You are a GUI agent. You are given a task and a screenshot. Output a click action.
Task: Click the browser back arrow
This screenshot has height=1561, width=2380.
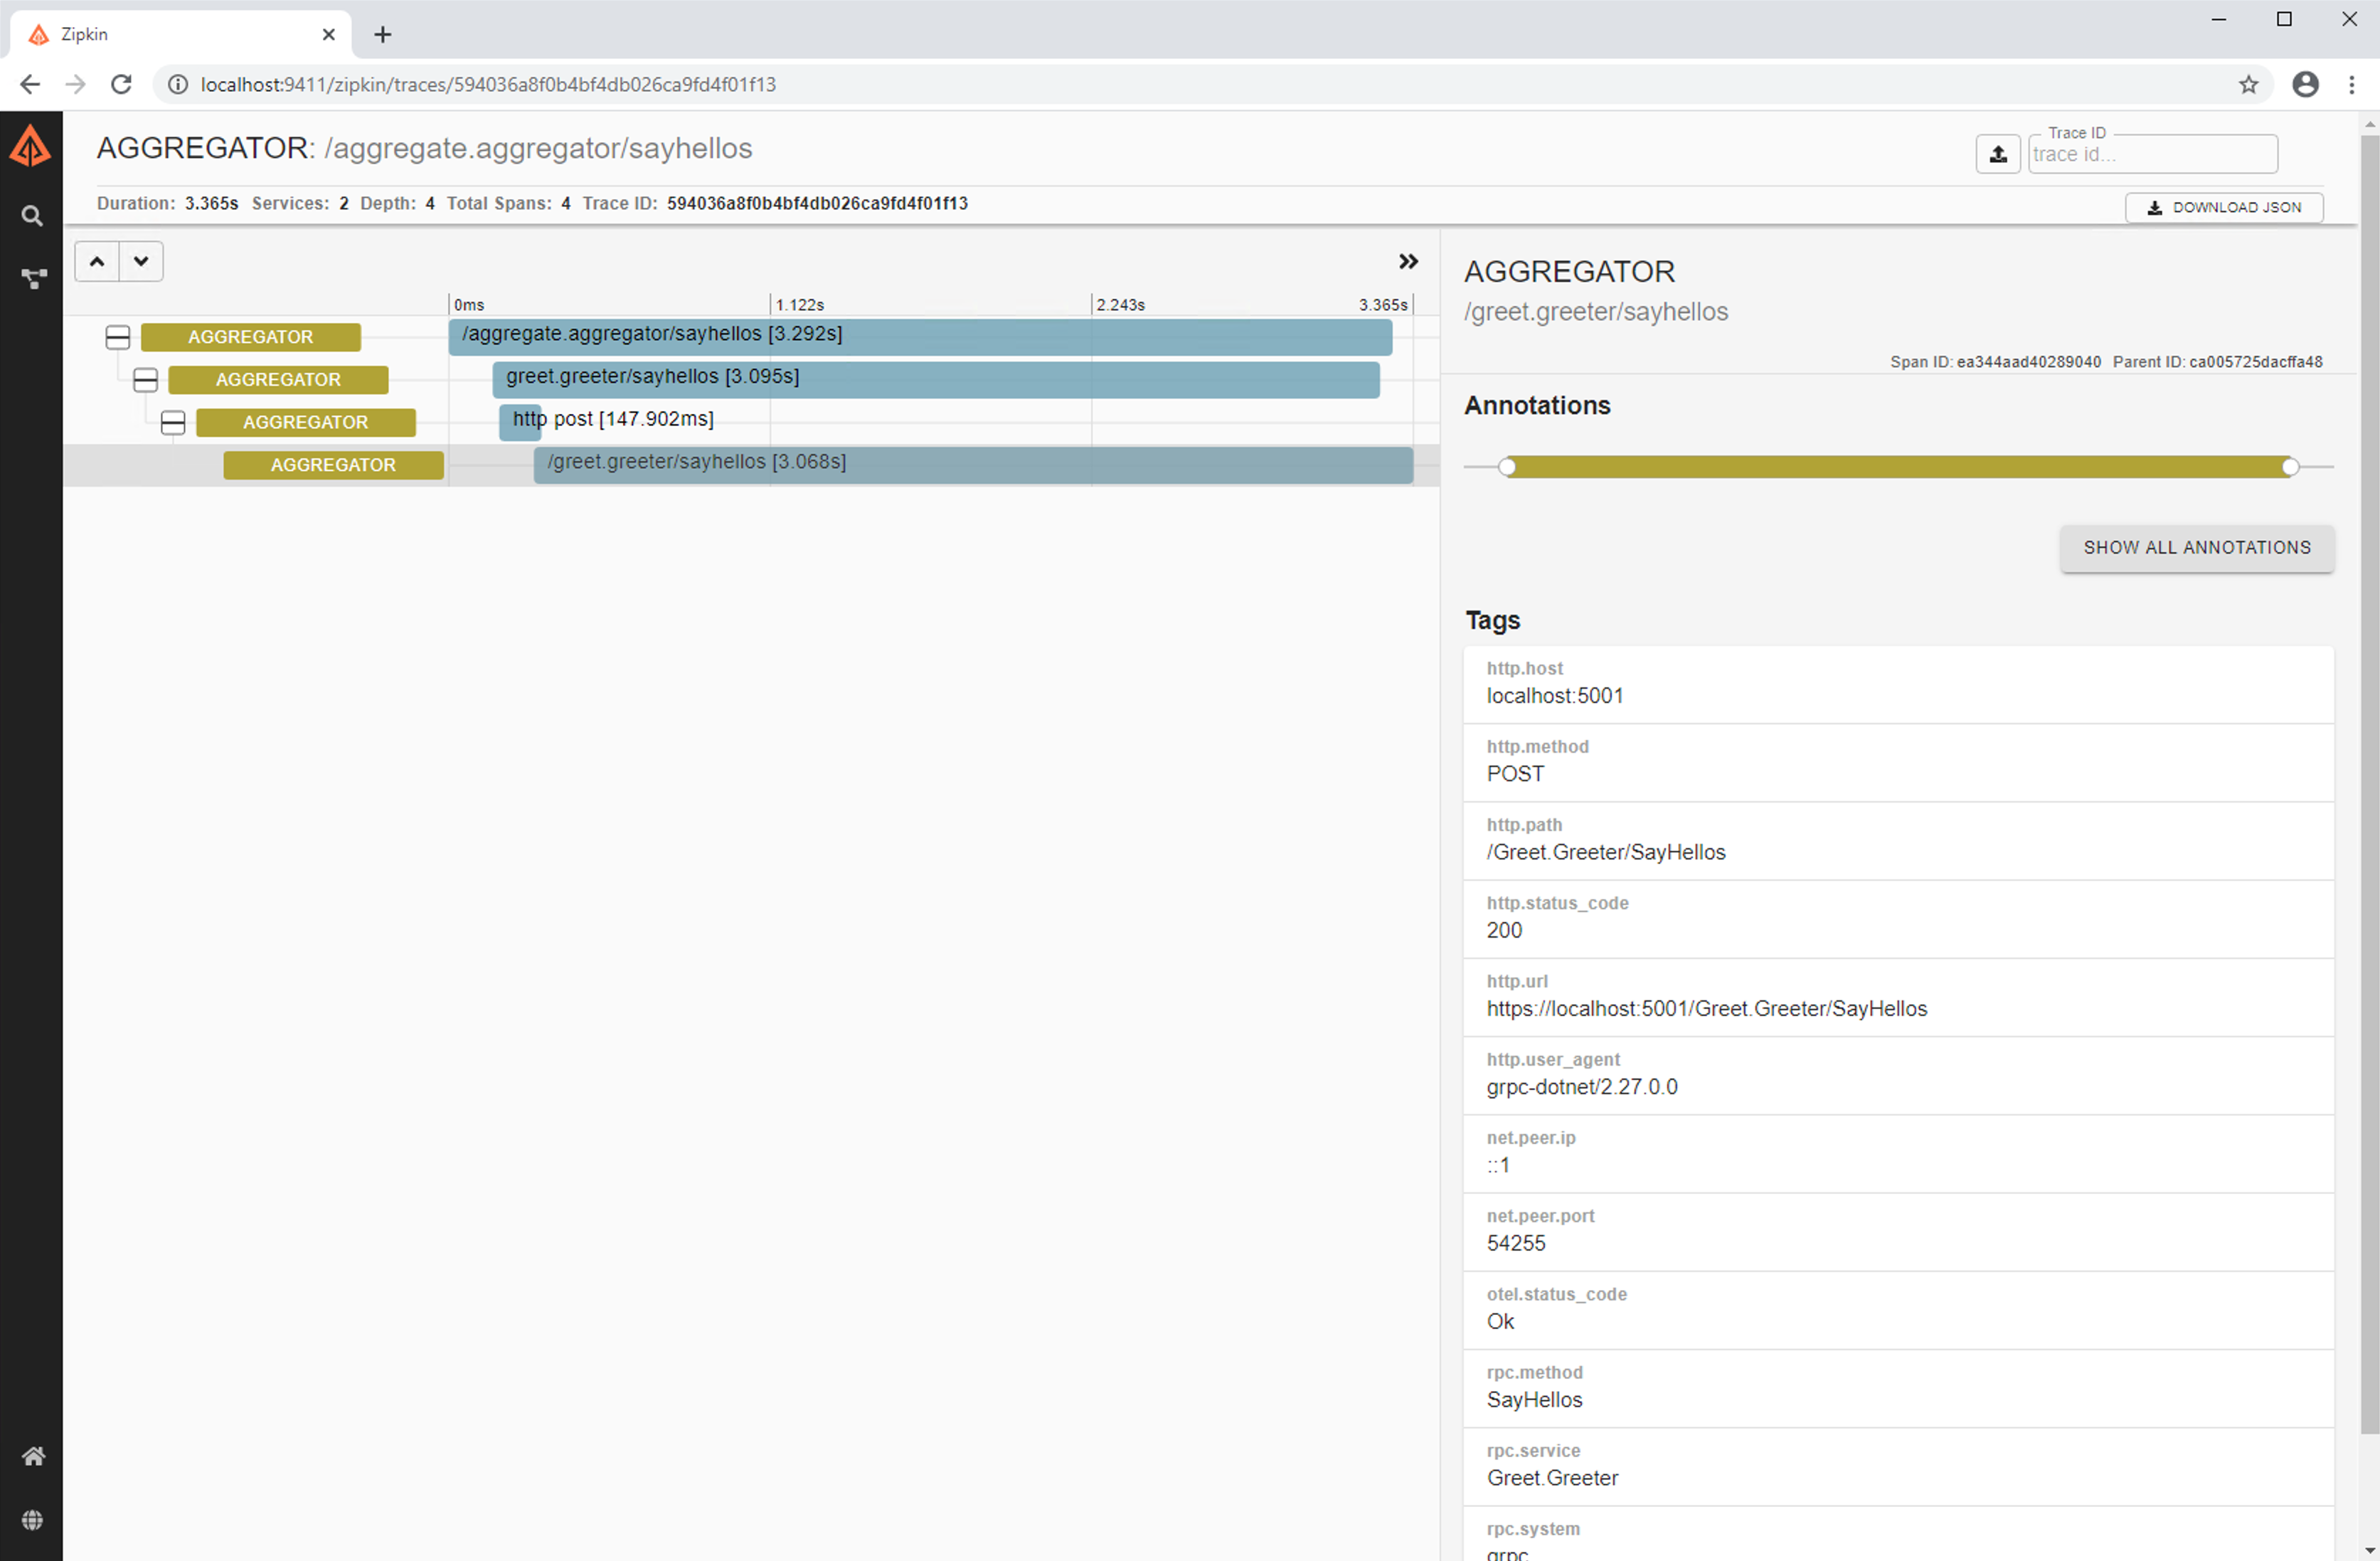[x=30, y=84]
